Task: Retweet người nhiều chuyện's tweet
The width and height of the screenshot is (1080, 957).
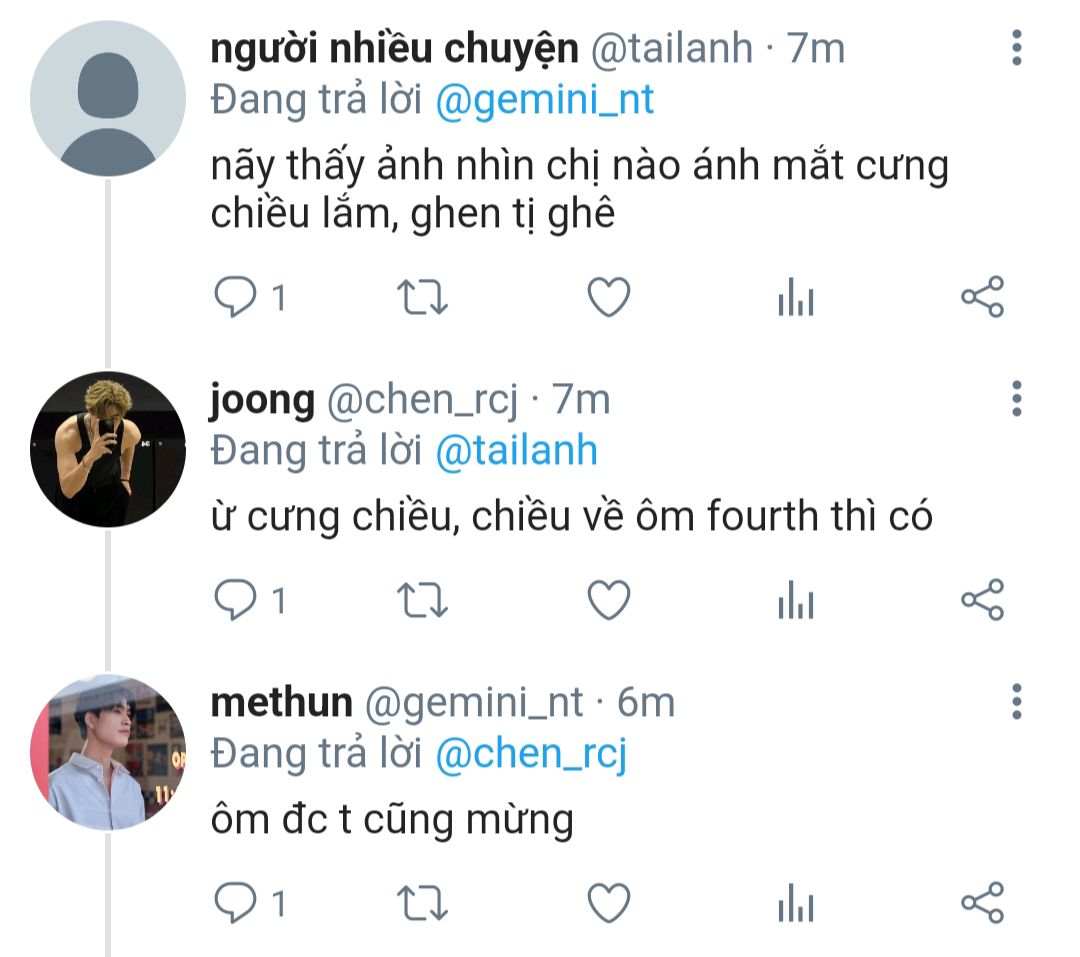Action: coord(422,297)
